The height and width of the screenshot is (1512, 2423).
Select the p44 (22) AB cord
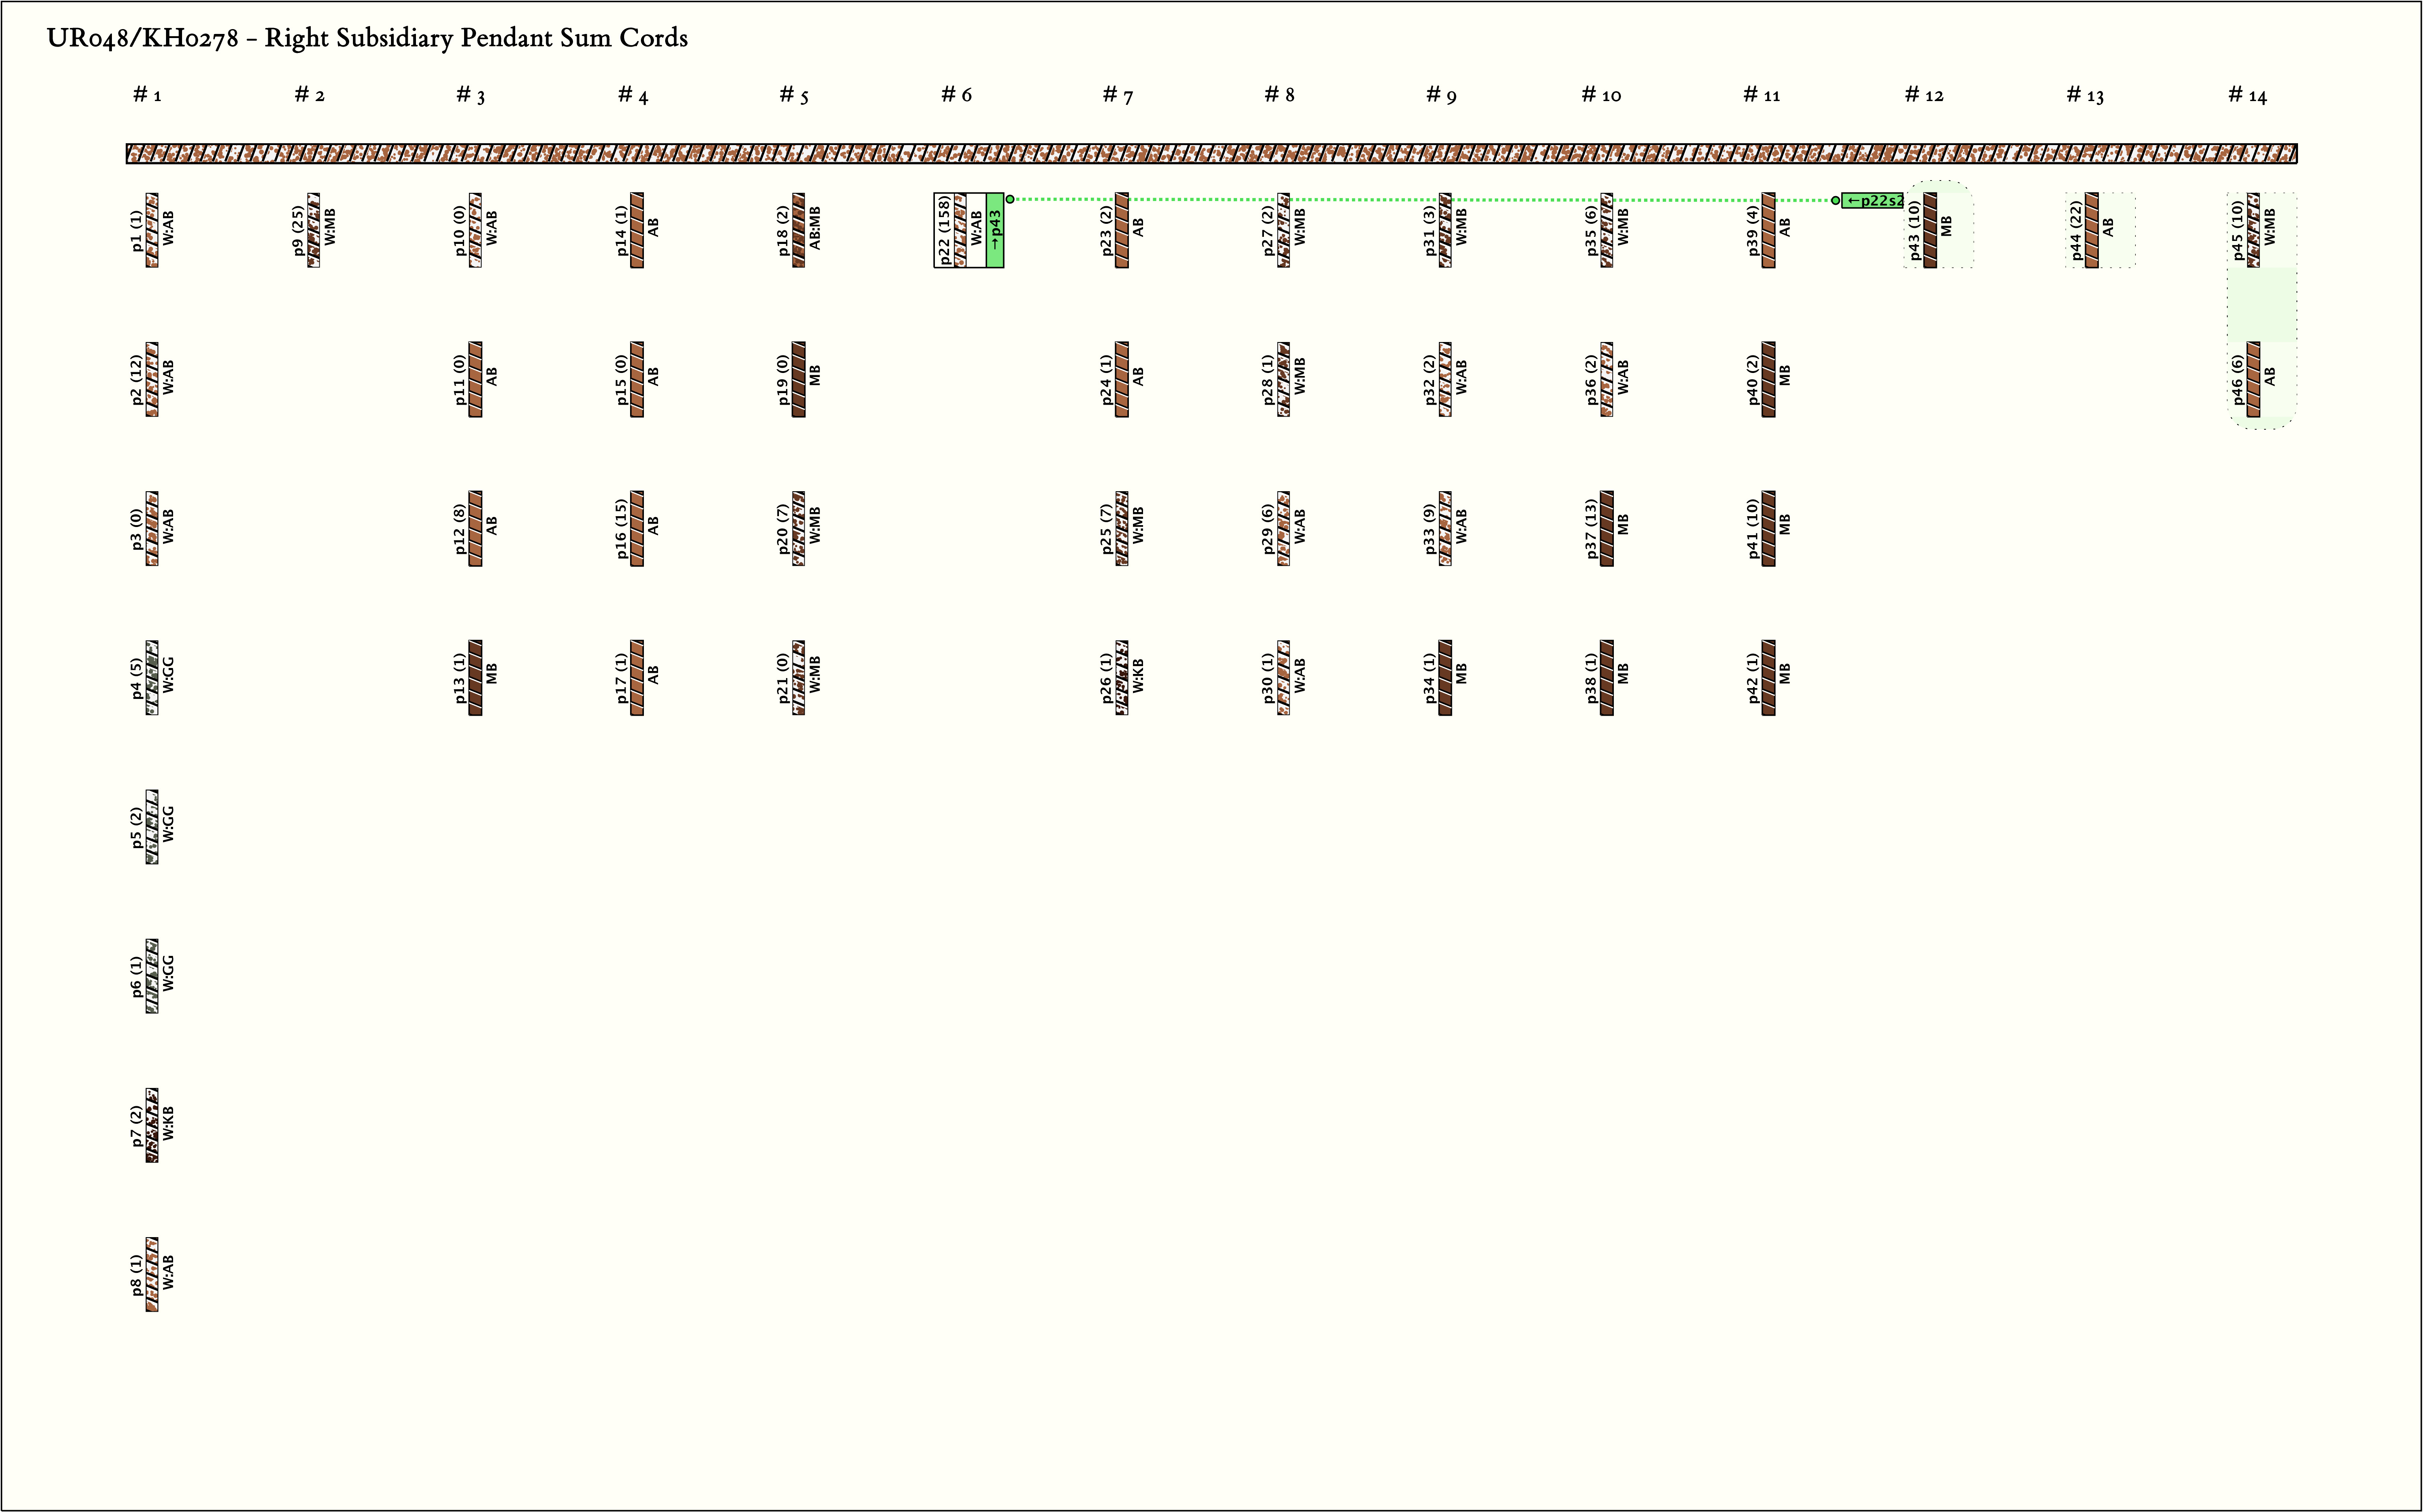point(2092,230)
